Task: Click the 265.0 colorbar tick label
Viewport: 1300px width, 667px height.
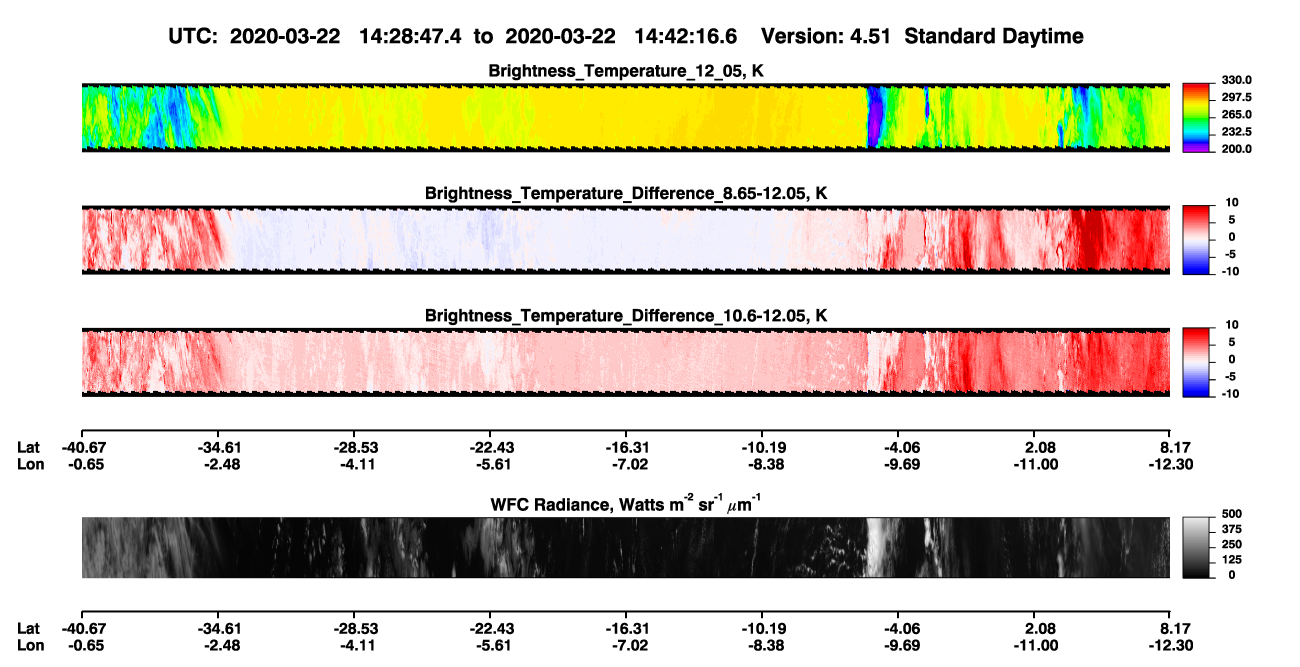Action: pos(1236,115)
